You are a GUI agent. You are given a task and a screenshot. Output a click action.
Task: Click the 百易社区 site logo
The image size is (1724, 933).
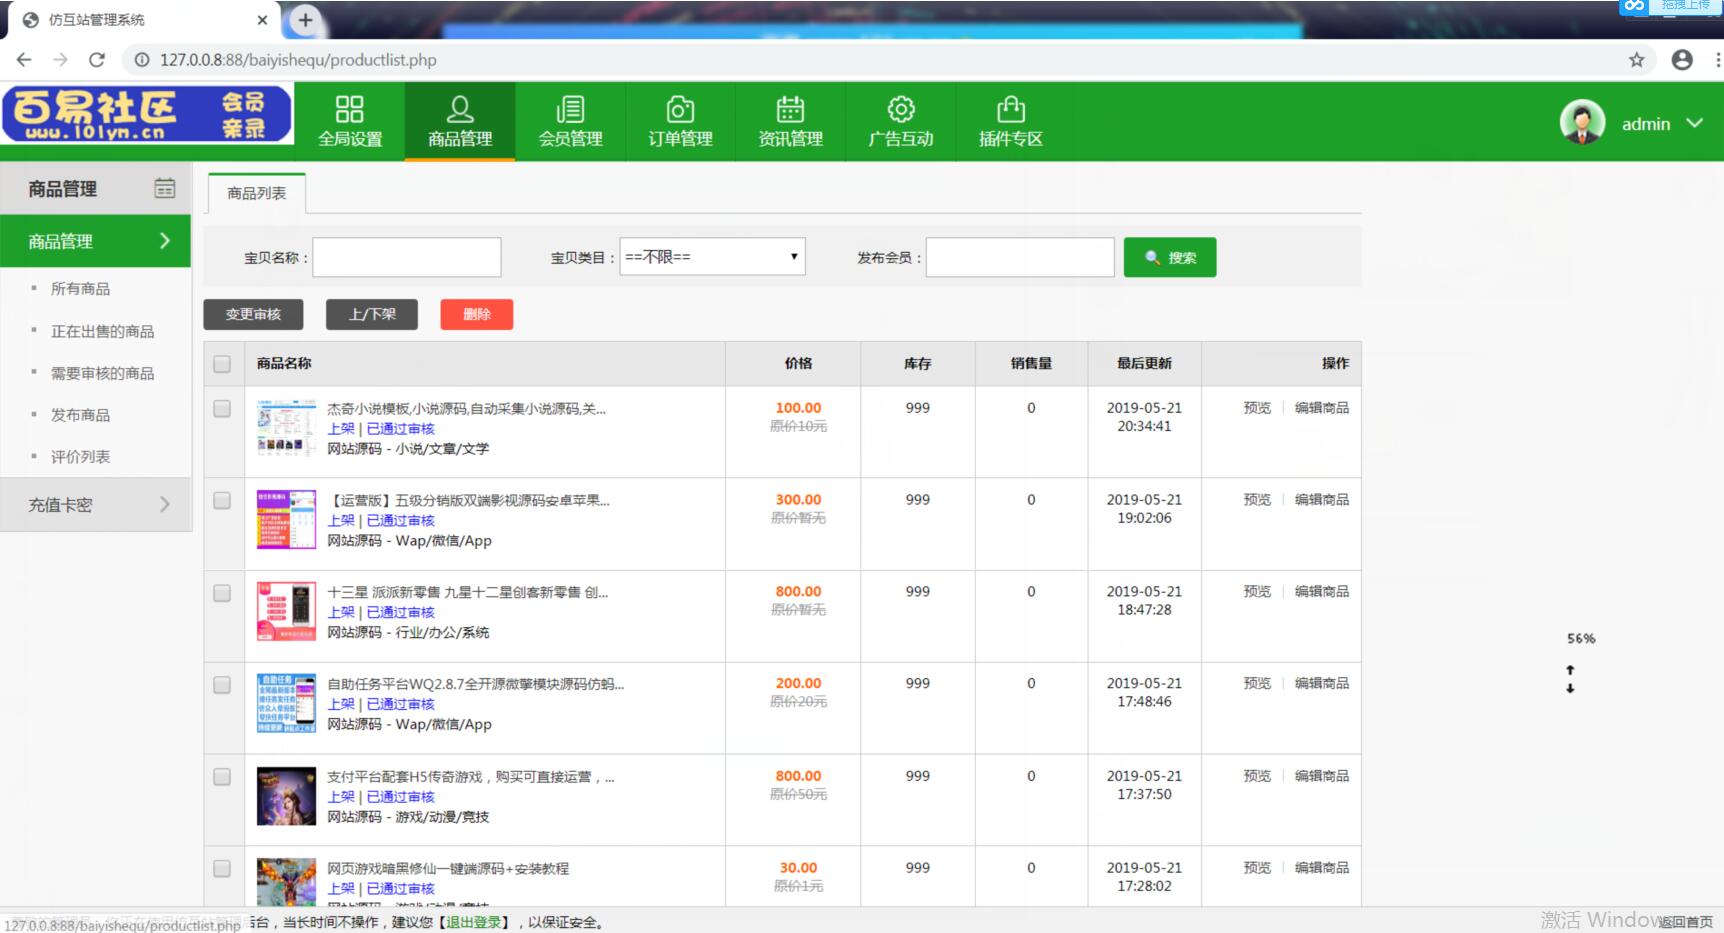pyautogui.click(x=147, y=113)
